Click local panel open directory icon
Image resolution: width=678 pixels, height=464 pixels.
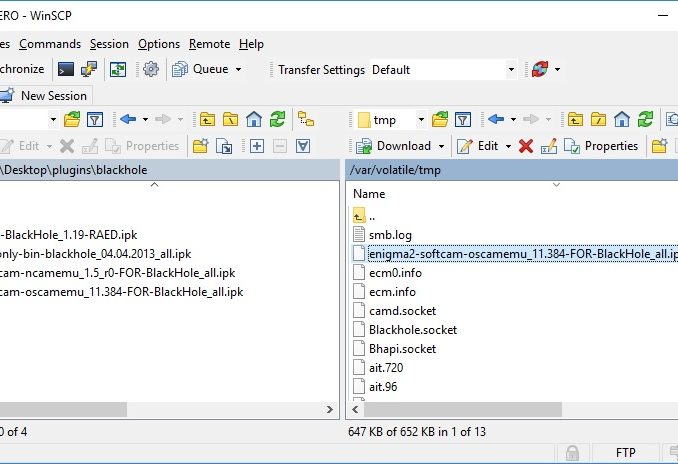(72, 119)
